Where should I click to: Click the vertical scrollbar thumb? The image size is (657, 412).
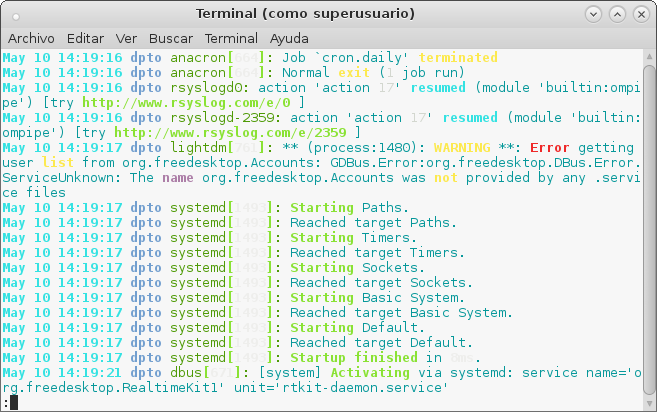[649, 230]
